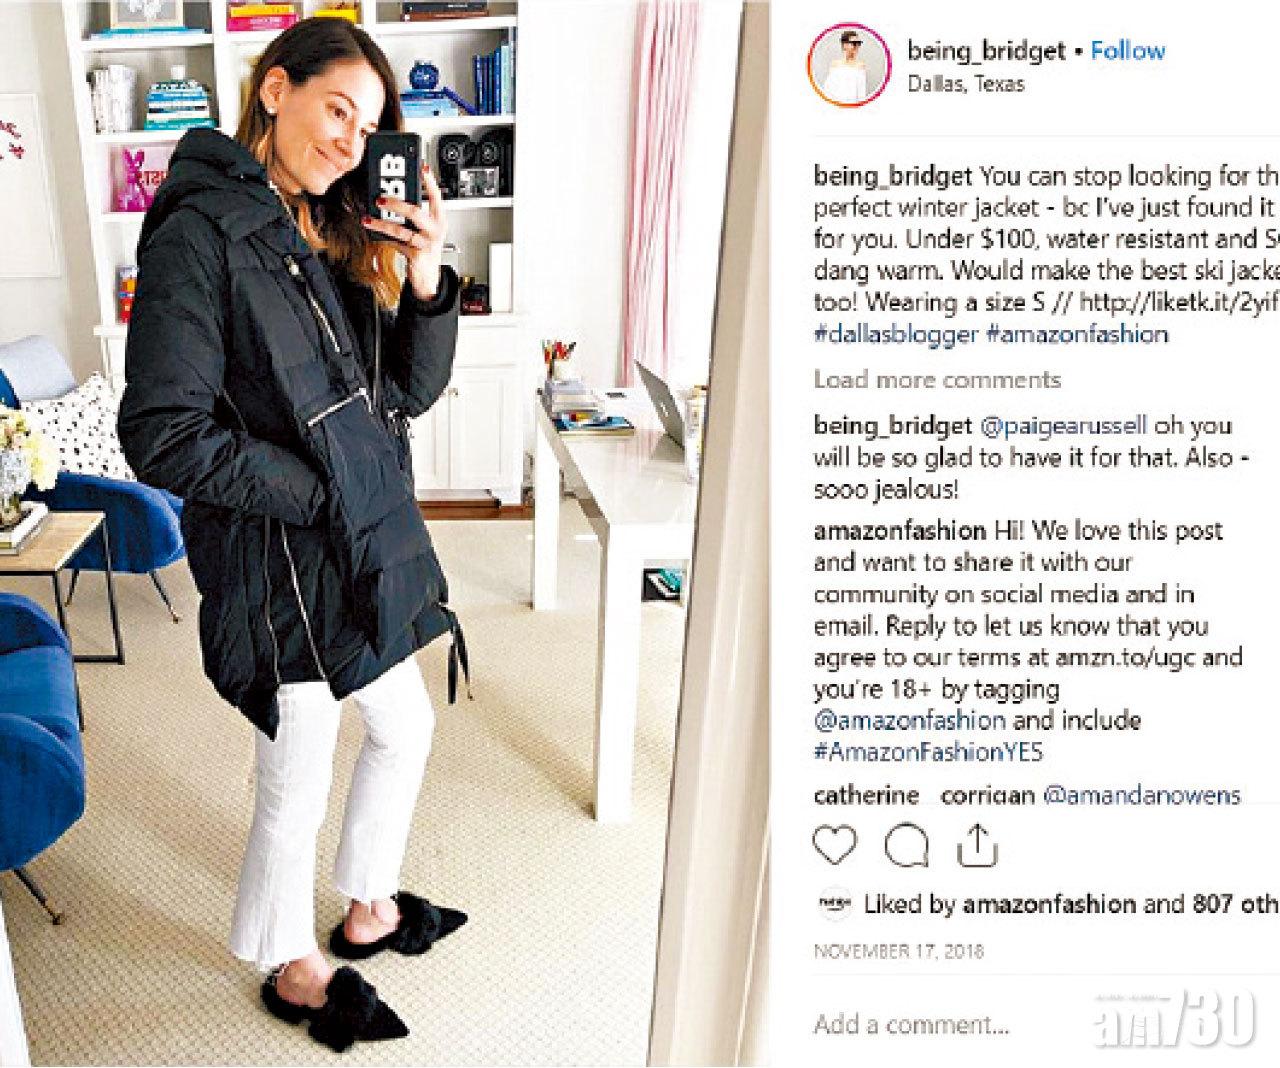1280x1068 pixels.
Task: Open being_bridget profile picture avatar
Action: (x=849, y=64)
